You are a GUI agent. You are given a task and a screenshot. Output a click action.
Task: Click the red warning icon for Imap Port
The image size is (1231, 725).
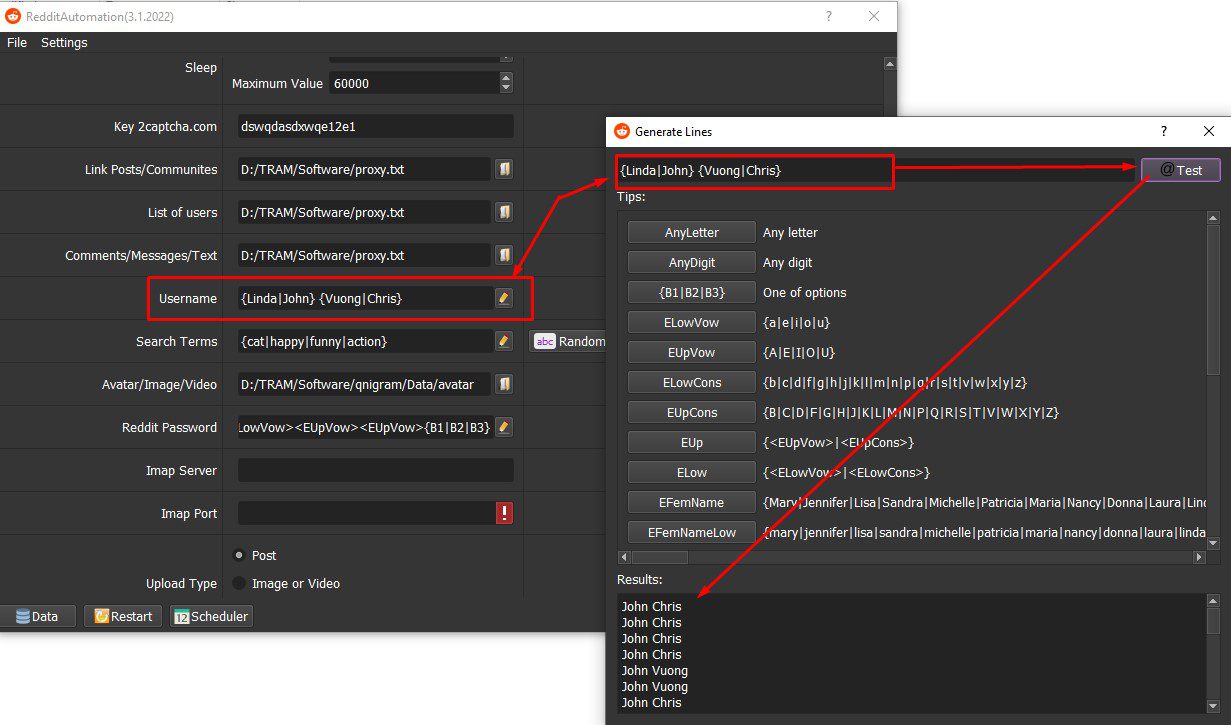(505, 513)
